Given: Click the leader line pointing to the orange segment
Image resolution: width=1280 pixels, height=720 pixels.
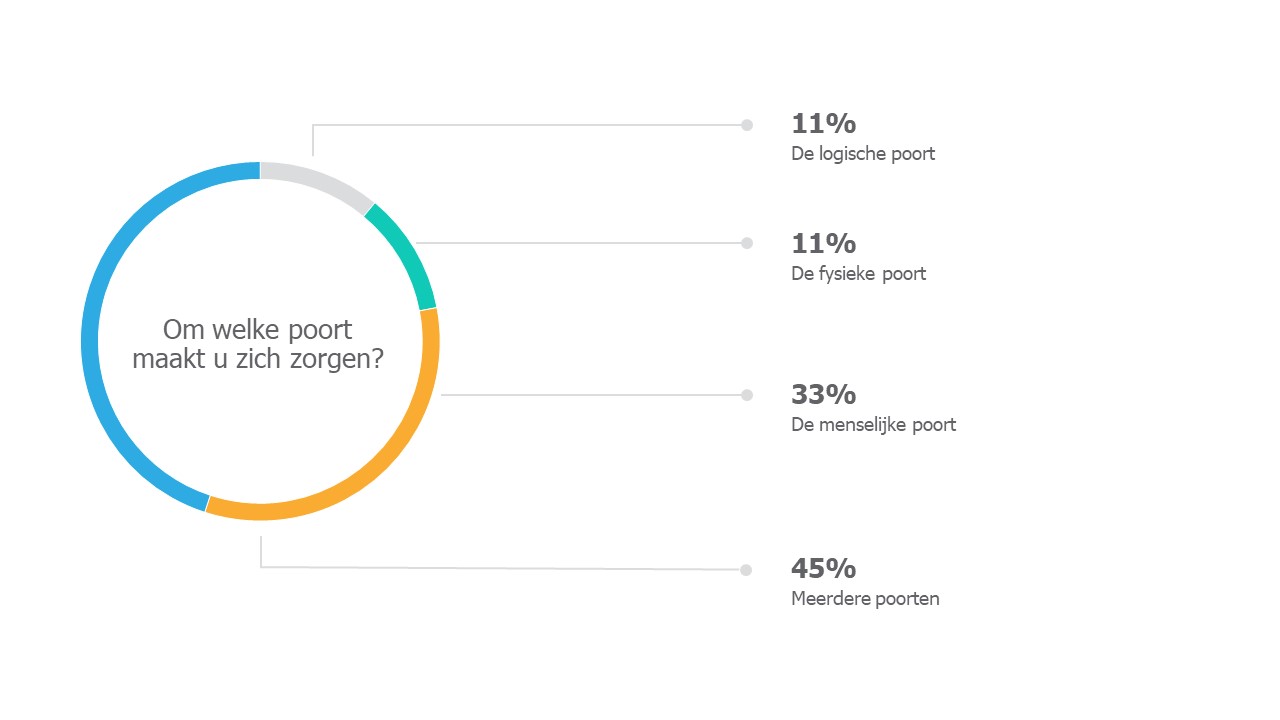Looking at the screenshot, I should [590, 395].
